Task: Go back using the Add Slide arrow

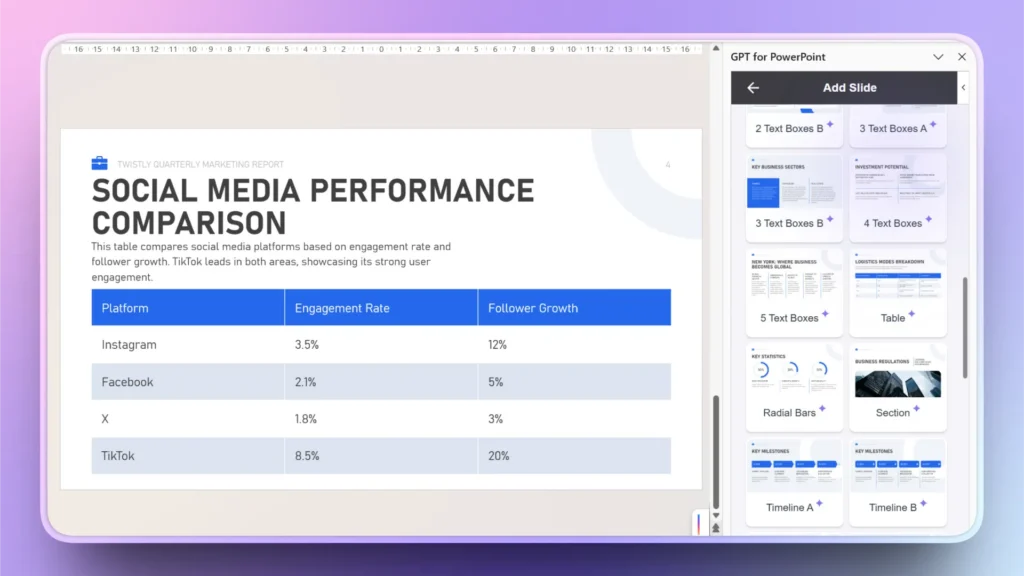Action: coord(753,88)
